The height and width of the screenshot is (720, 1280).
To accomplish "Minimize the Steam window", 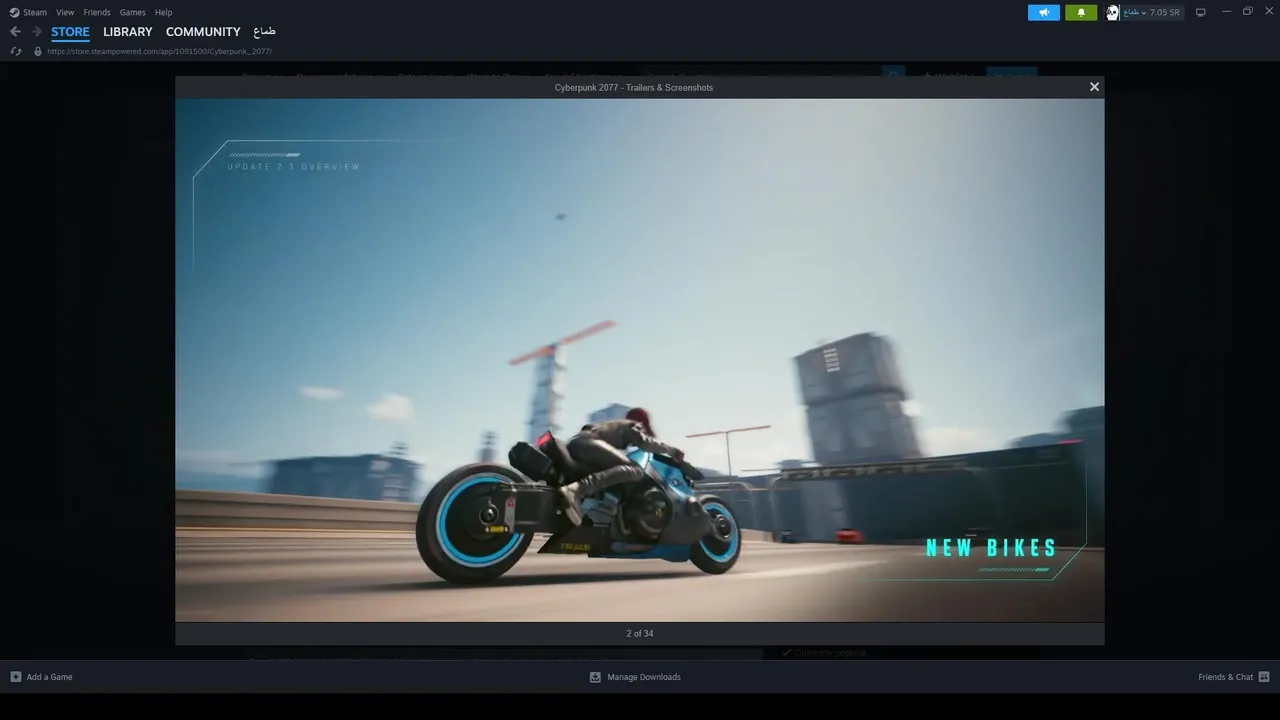I will [x=1227, y=12].
